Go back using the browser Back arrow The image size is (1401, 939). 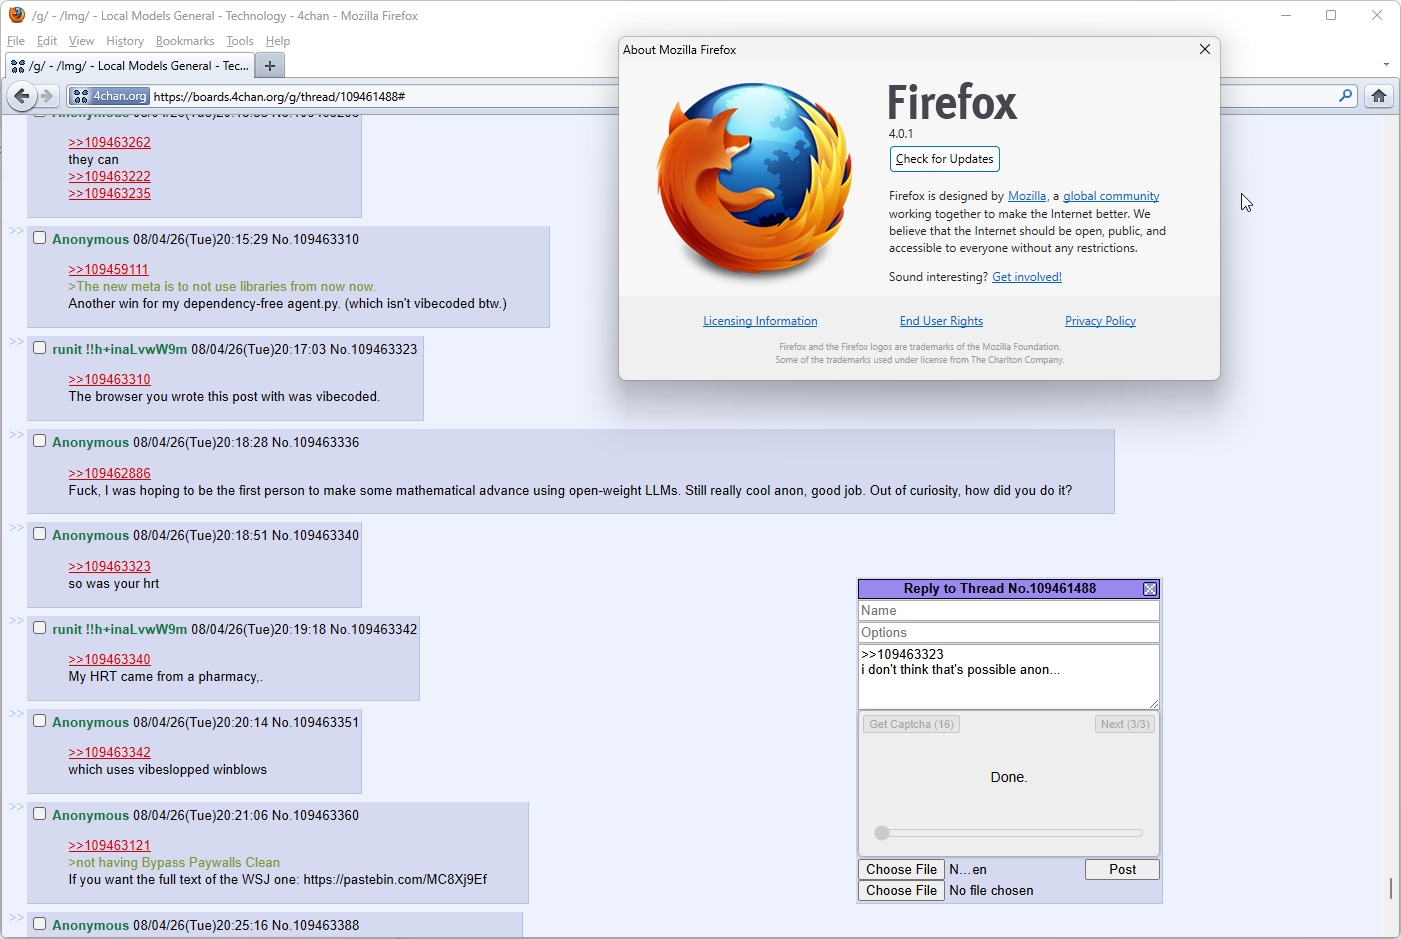(x=22, y=96)
